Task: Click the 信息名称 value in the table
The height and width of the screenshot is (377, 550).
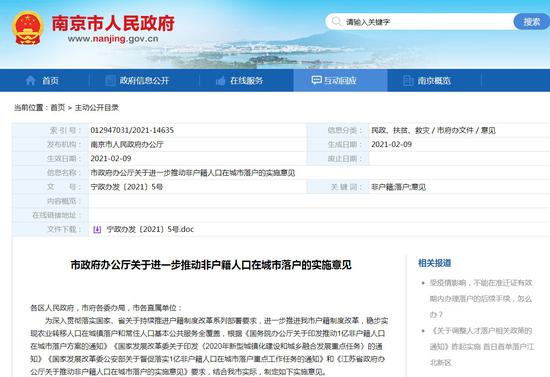Action: click(x=193, y=173)
